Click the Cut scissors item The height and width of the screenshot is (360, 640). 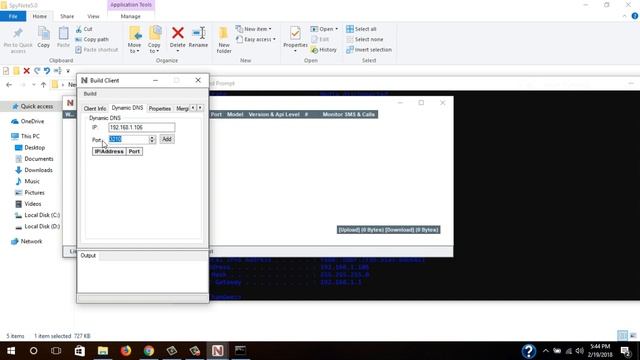click(84, 29)
